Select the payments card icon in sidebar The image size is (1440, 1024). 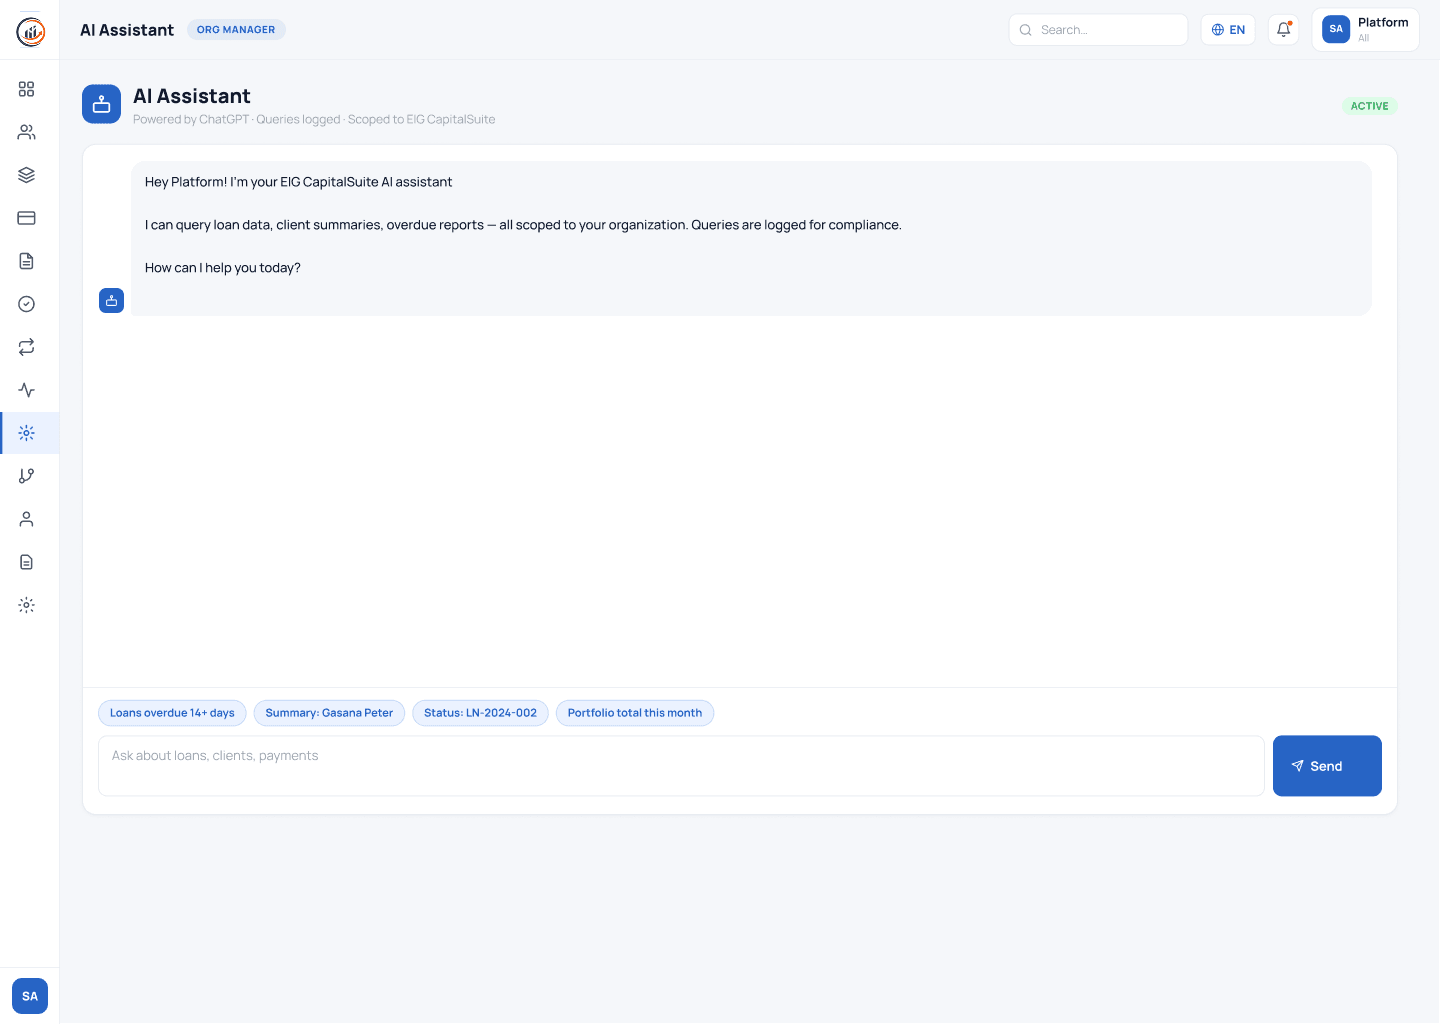coord(26,217)
